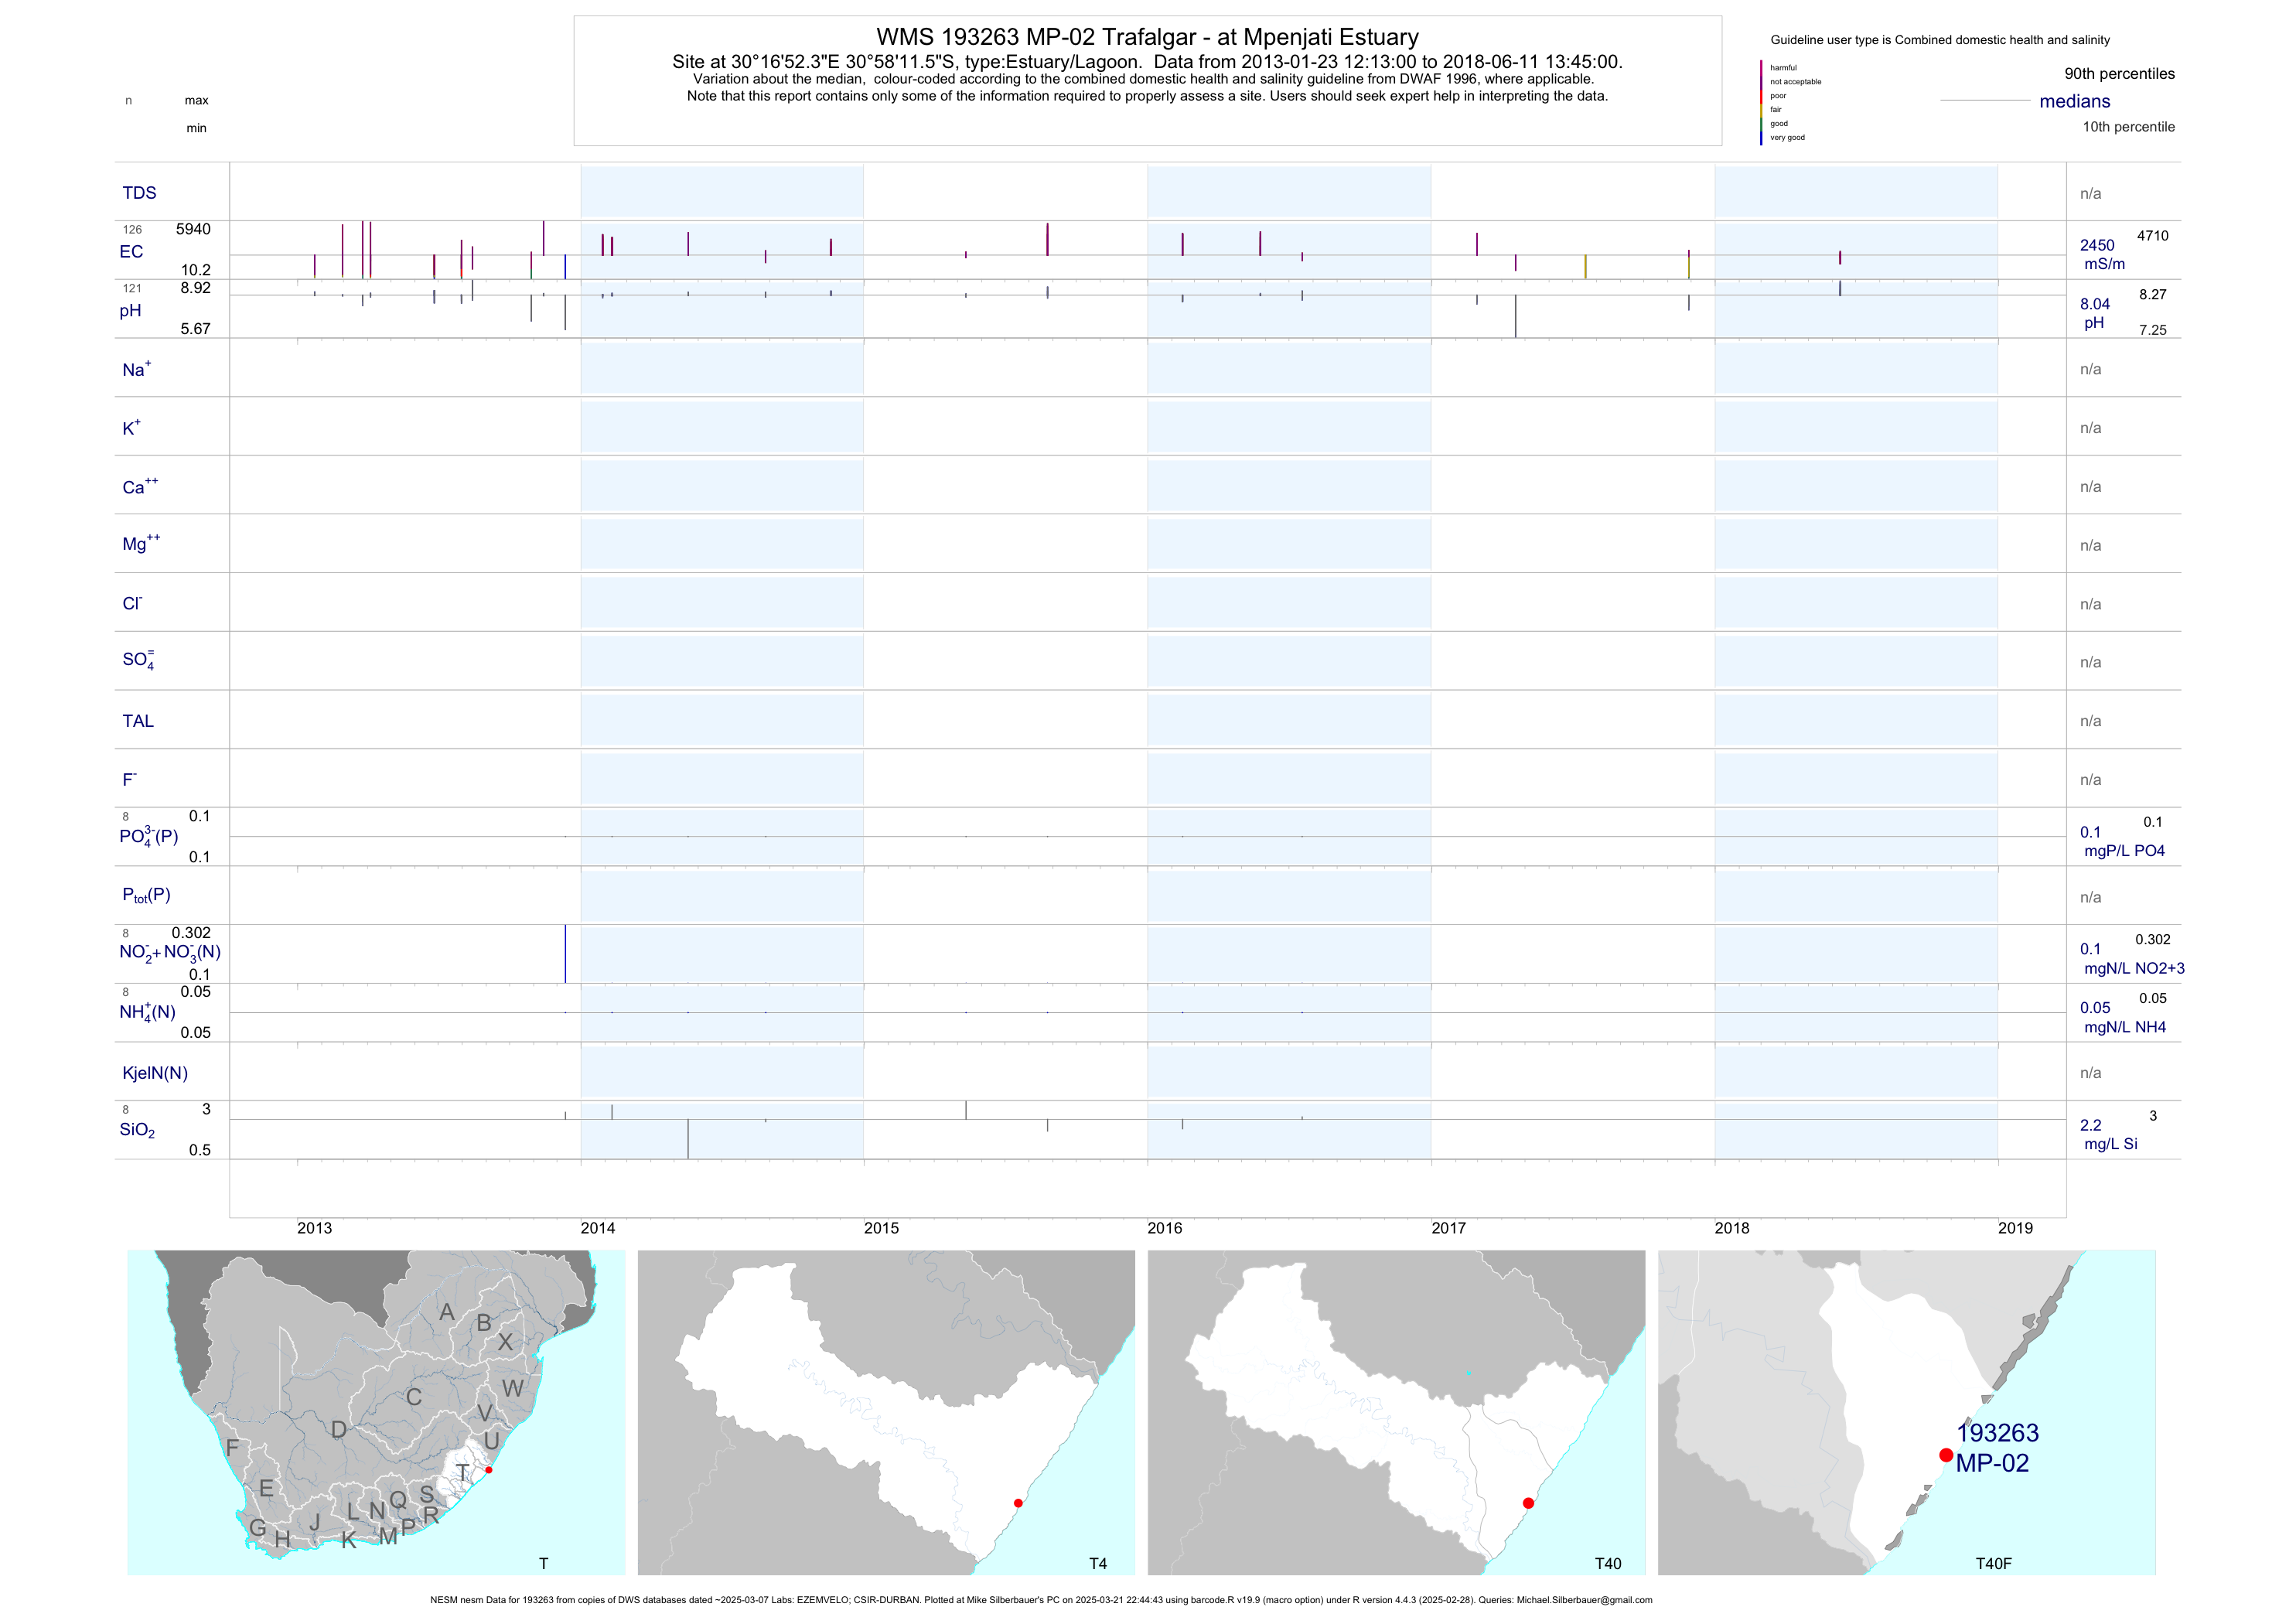Click the red dot on T4 catchment map
The width and height of the screenshot is (2296, 1624).
(x=1018, y=1503)
